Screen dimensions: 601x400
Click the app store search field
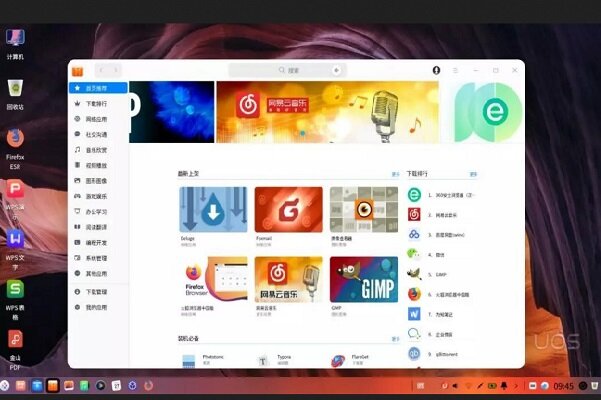click(285, 71)
